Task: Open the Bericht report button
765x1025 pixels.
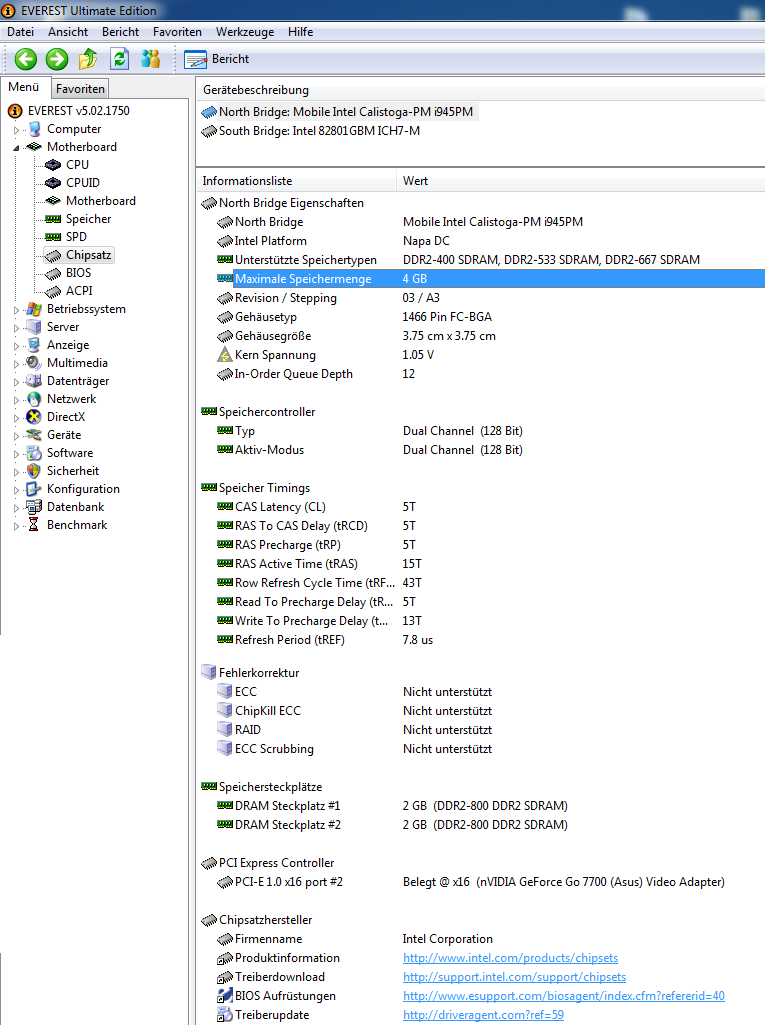Action: [217, 59]
